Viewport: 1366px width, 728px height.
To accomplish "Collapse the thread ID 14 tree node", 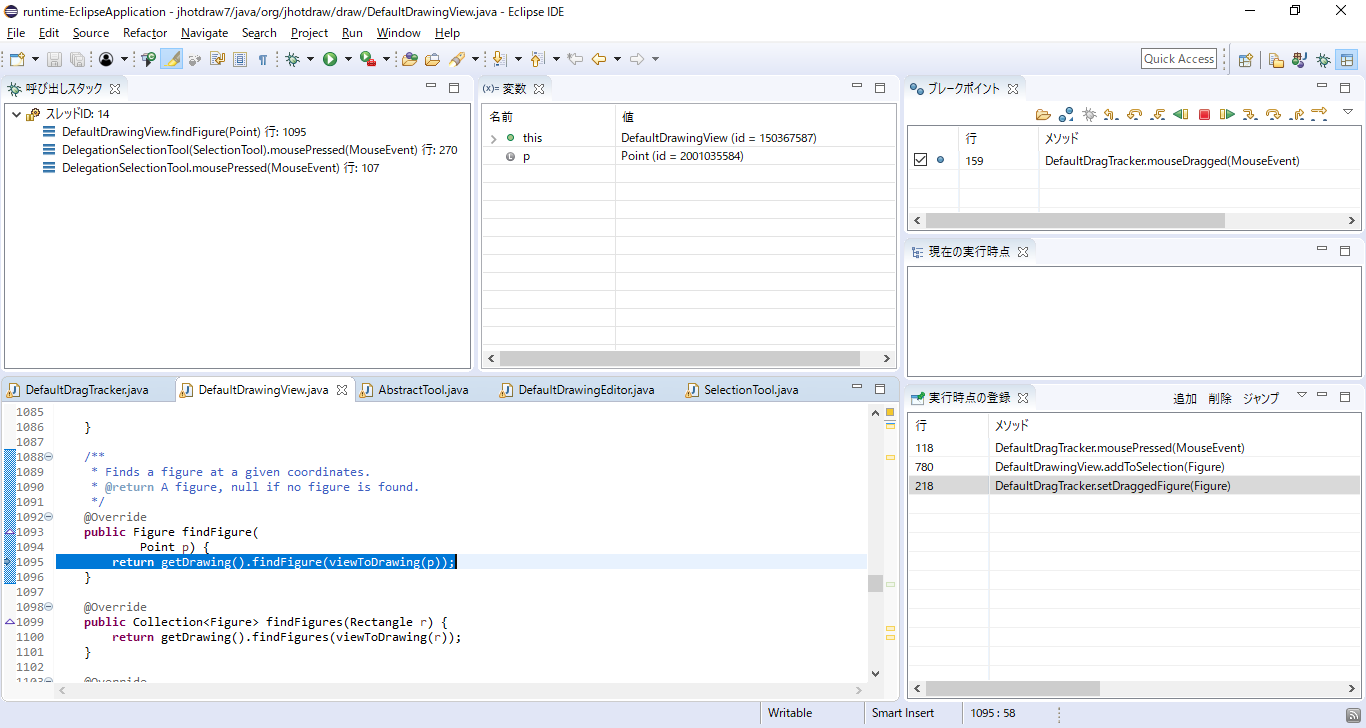I will 16,114.
